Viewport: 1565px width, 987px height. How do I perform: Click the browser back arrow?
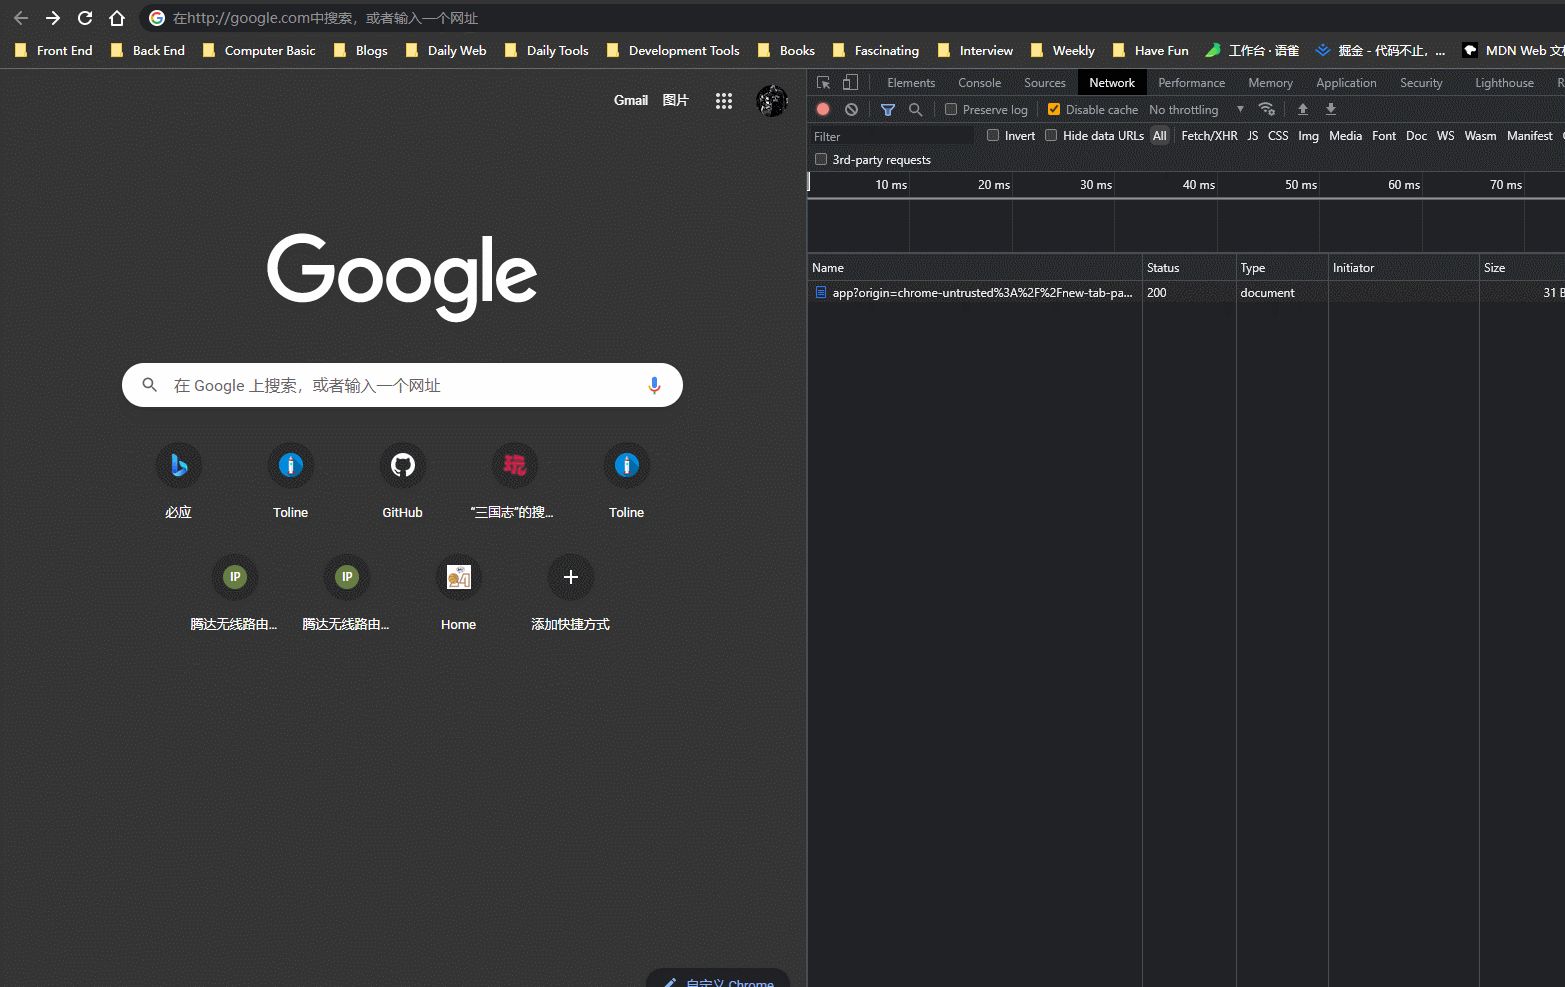point(21,18)
